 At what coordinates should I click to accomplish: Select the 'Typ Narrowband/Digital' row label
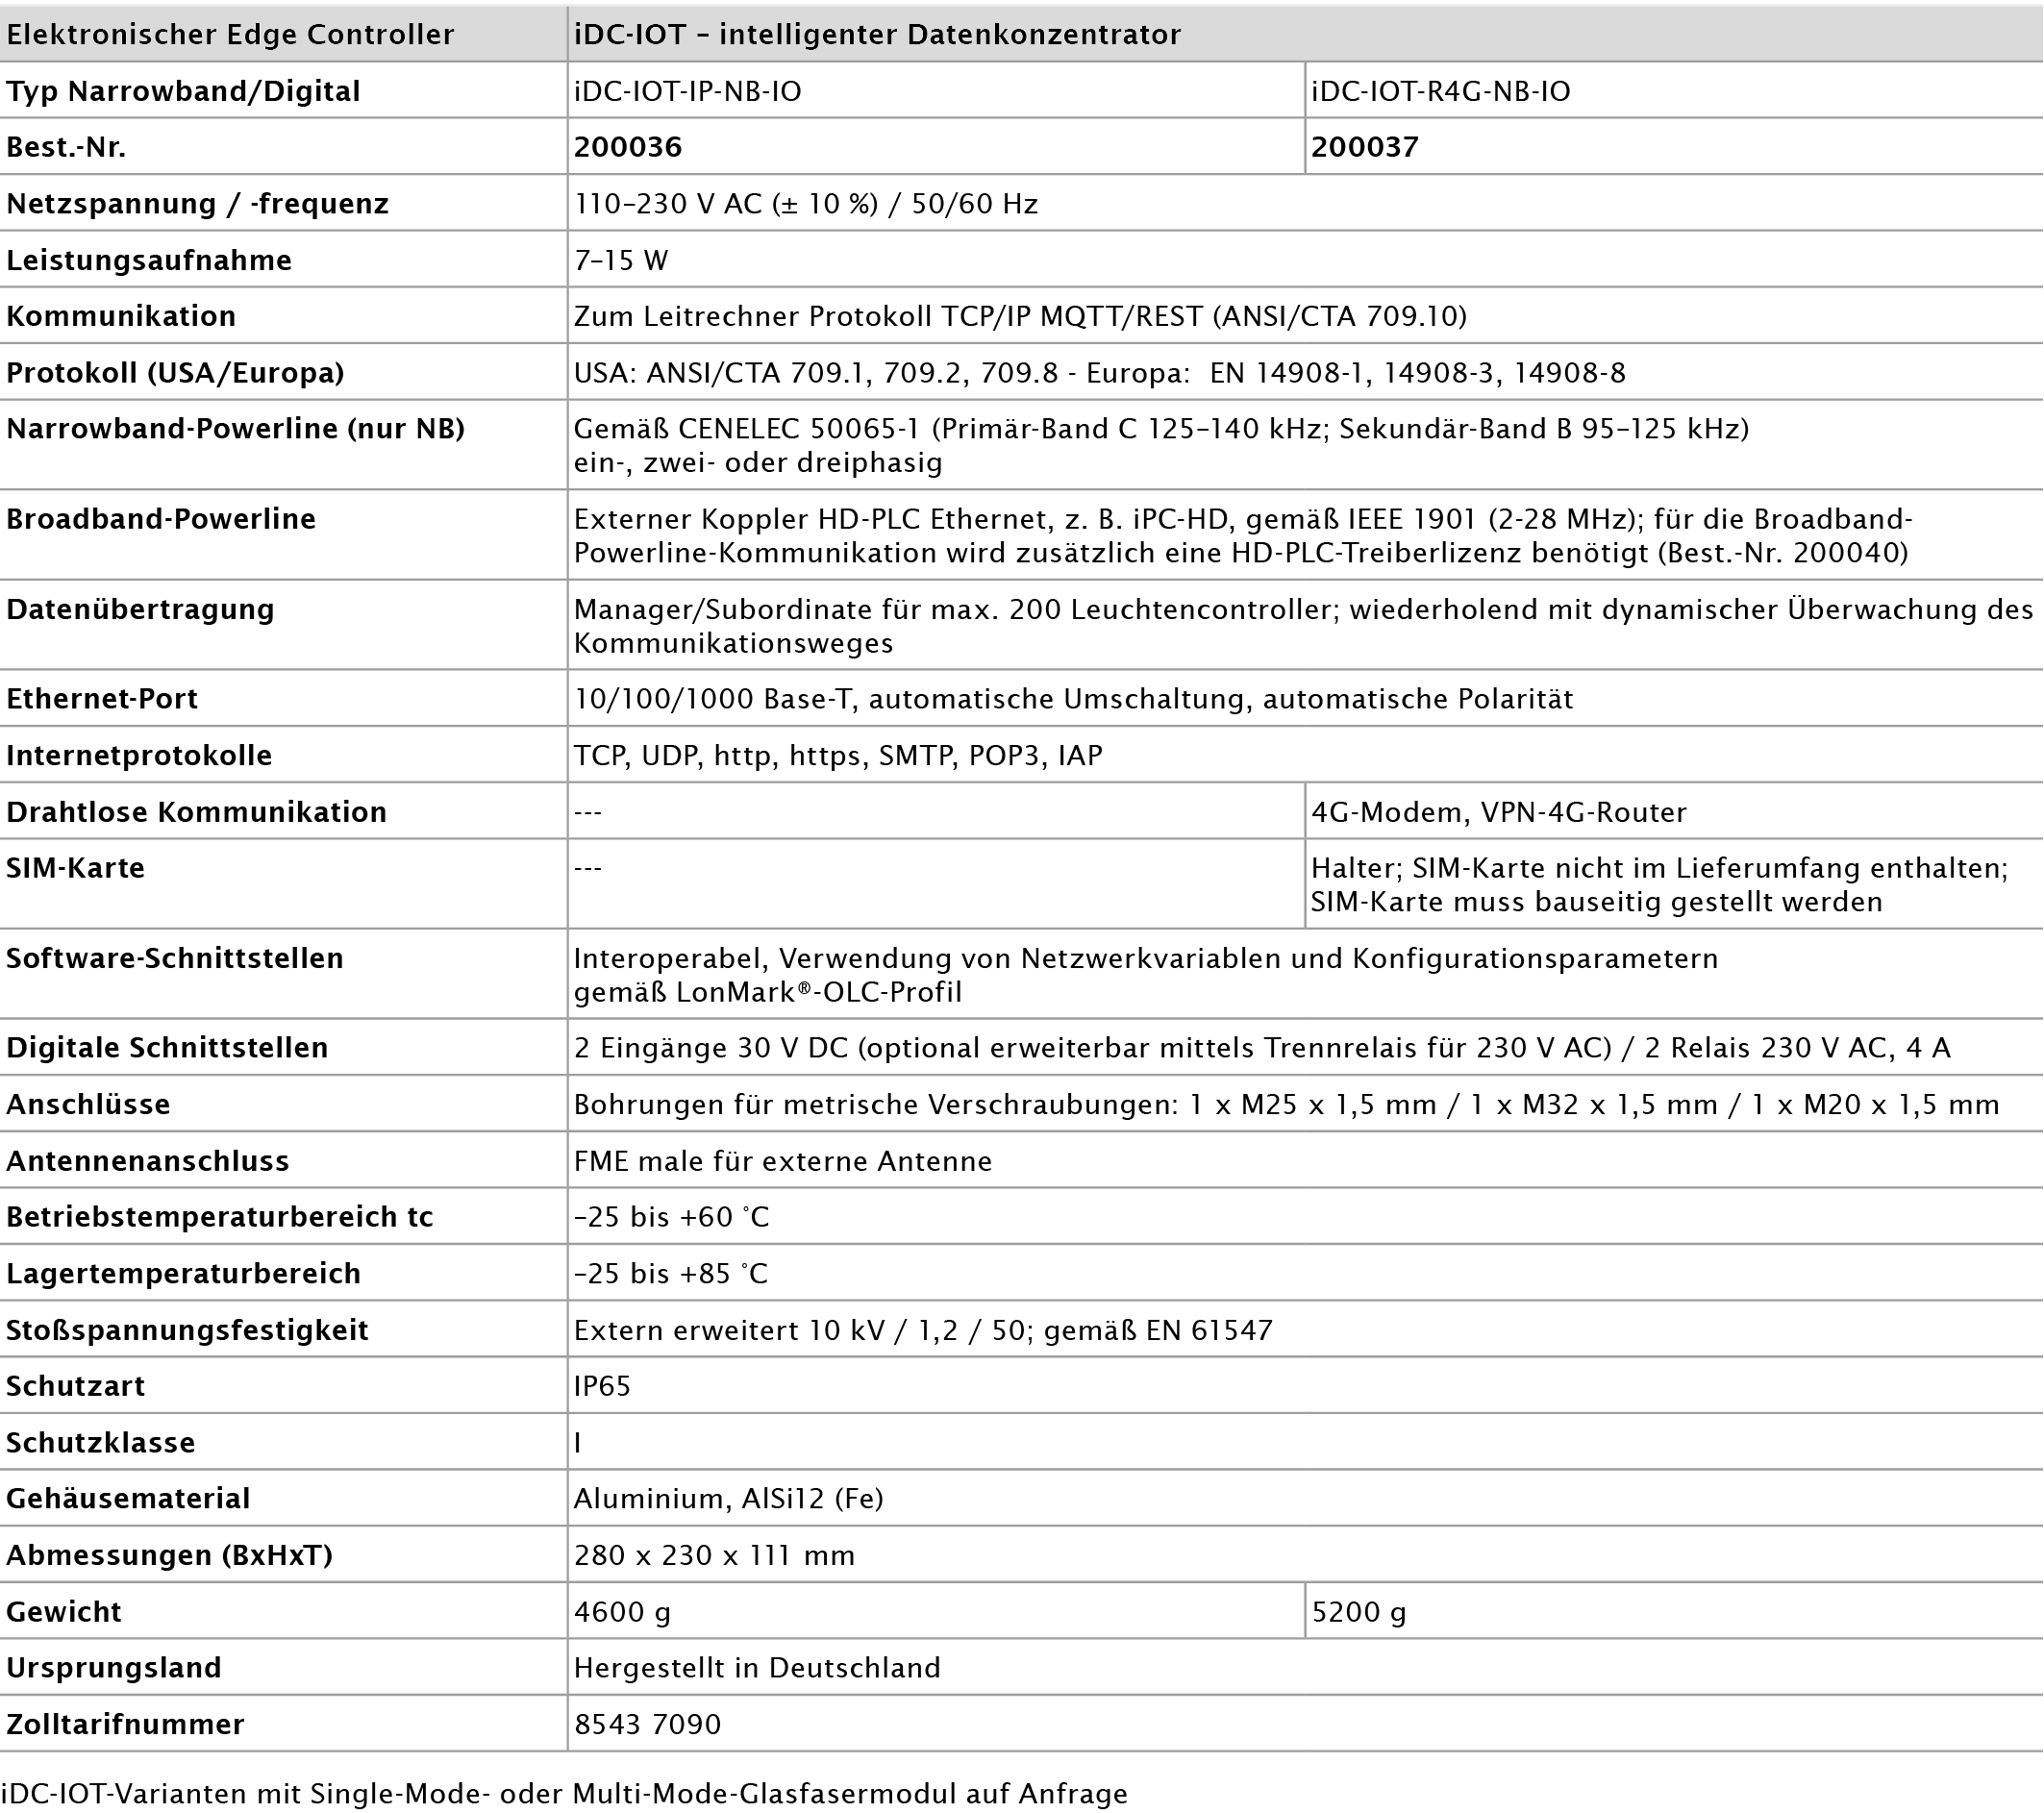click(183, 92)
